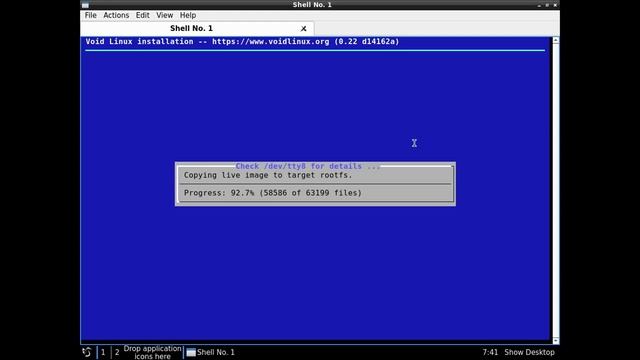
Task: Click the Check /dev/tty8 dialog title
Action: (x=307, y=166)
